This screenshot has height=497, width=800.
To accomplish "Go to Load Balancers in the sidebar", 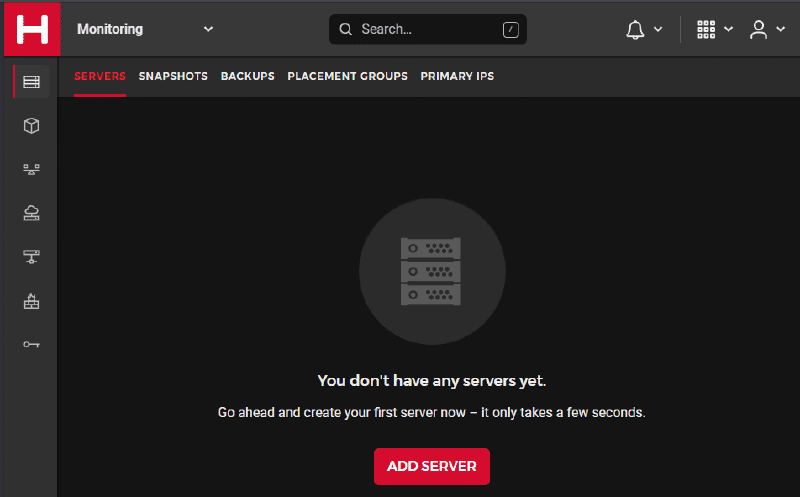I will coord(31,169).
